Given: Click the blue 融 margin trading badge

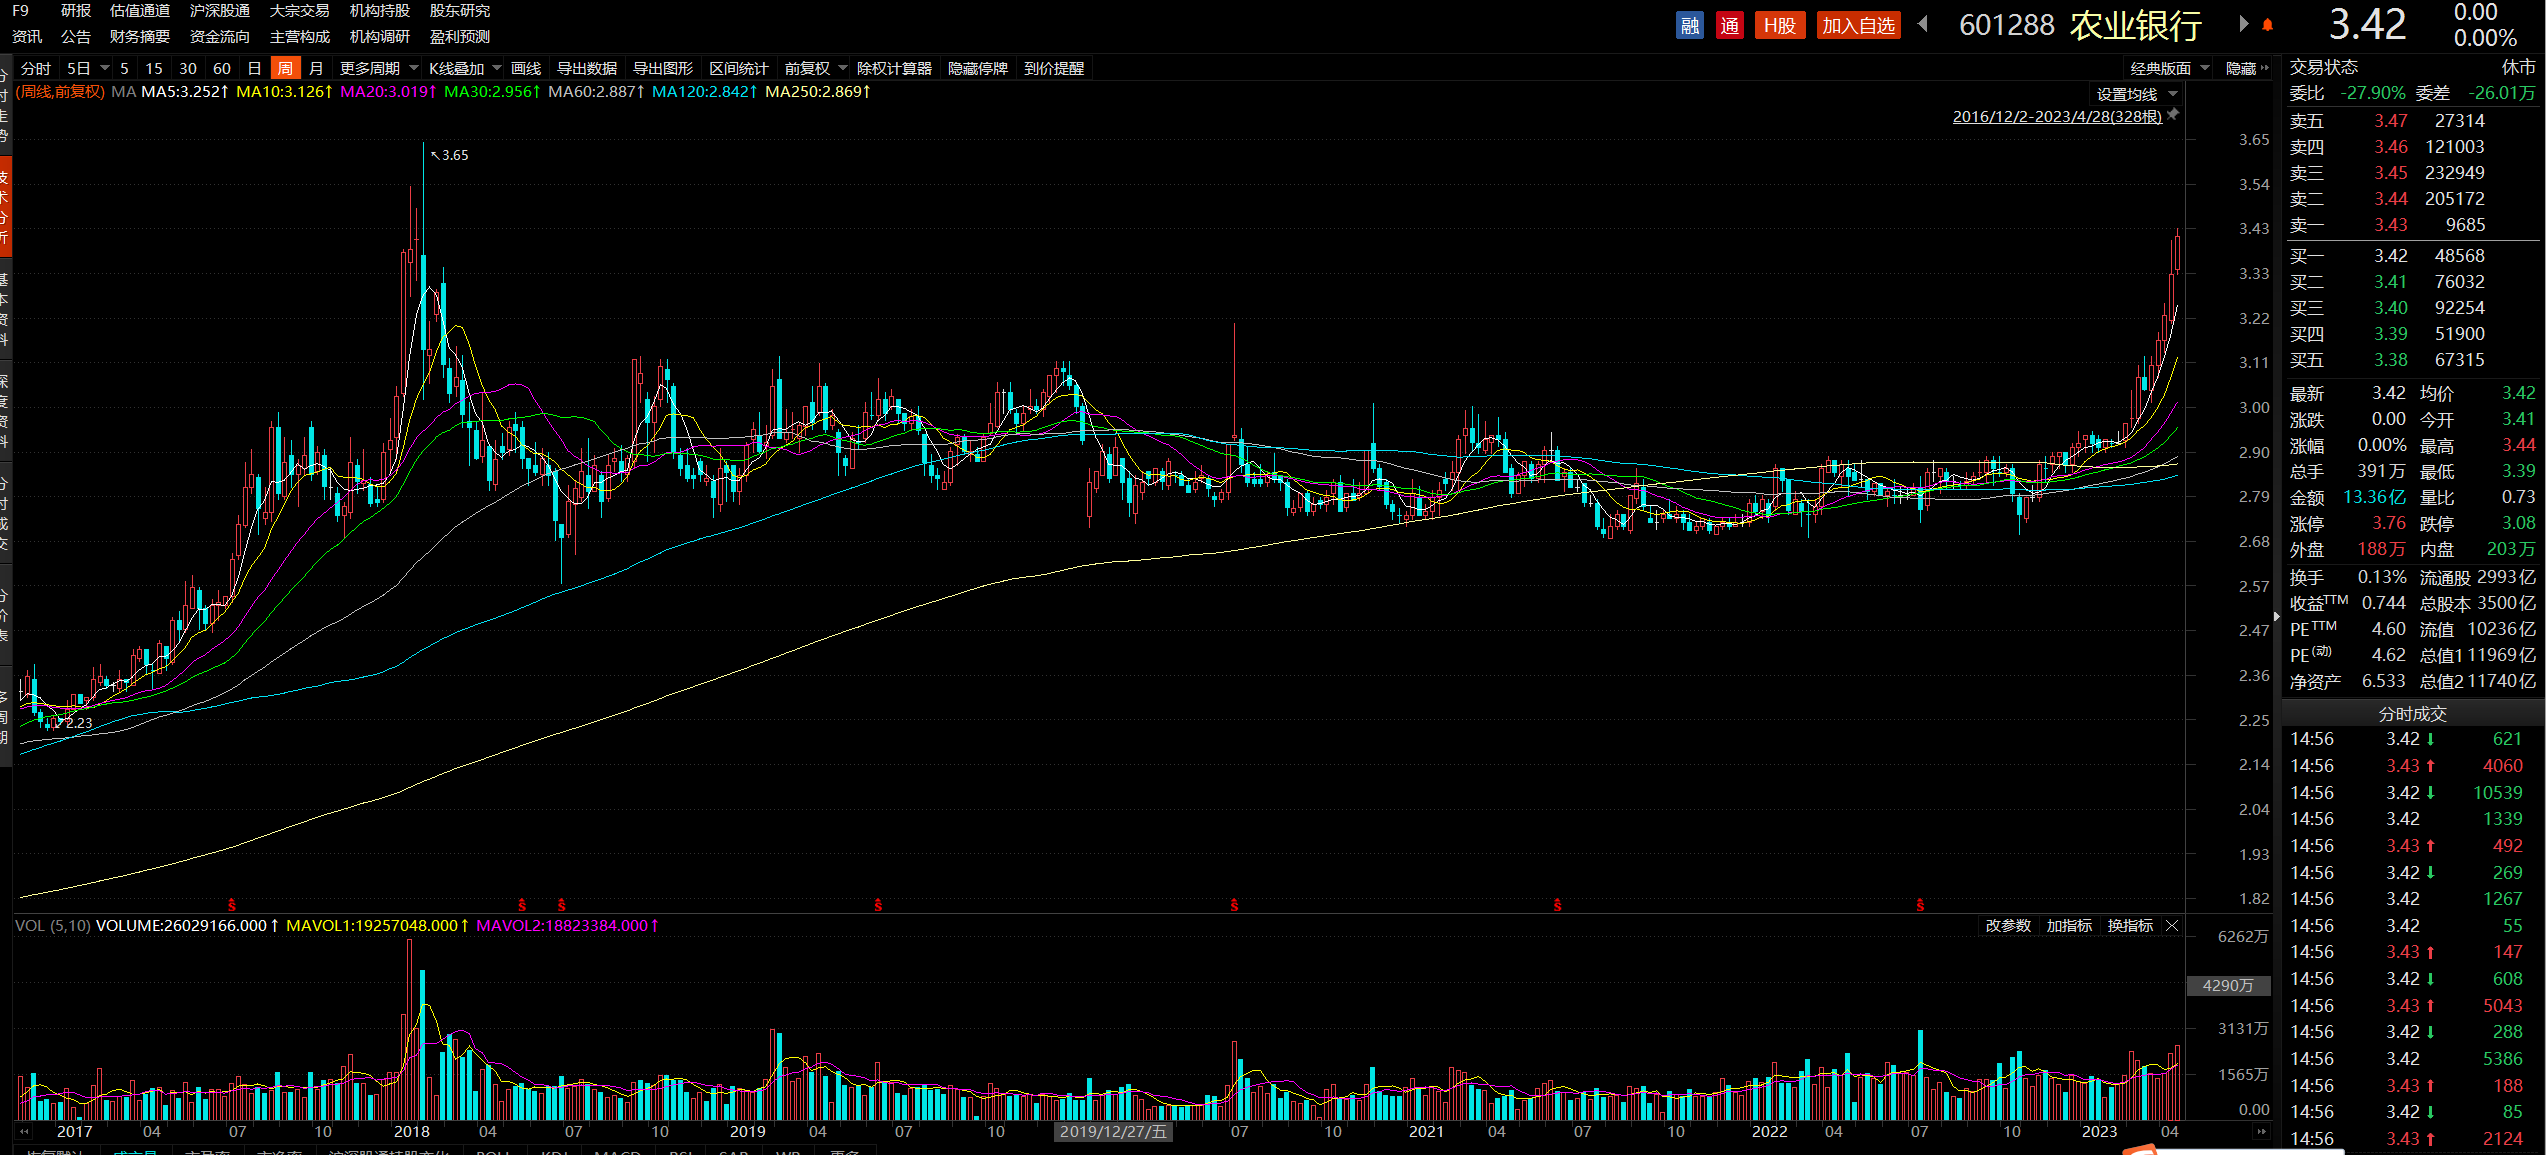Looking at the screenshot, I should pyautogui.click(x=1689, y=26).
